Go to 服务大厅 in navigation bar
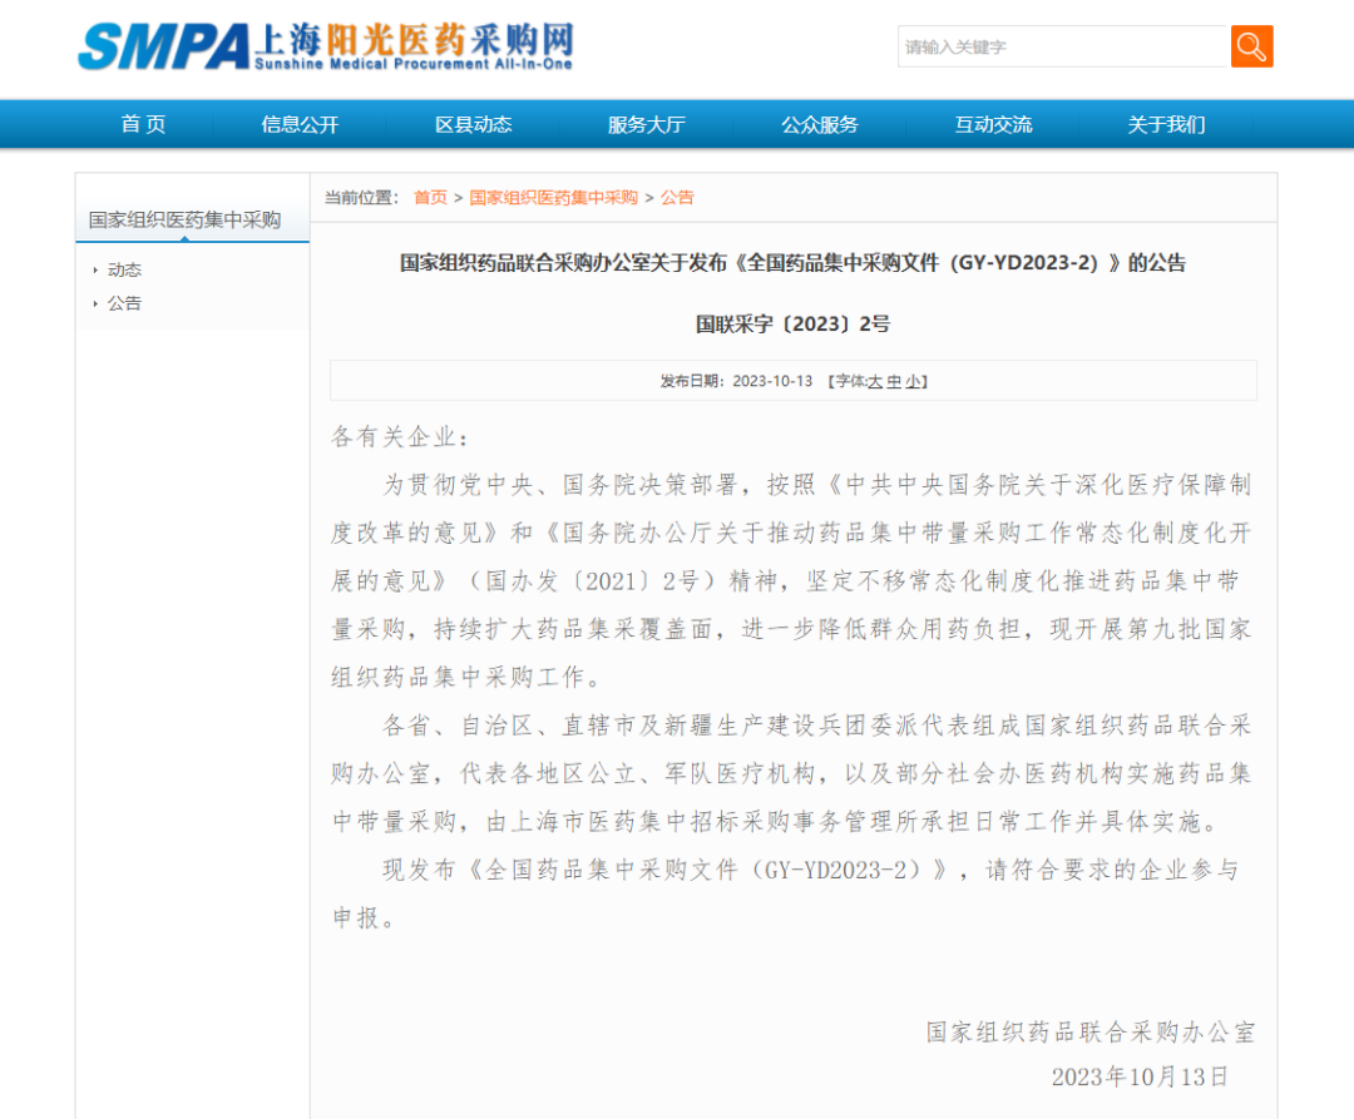Screen dimensions: 1354x1120 646,124
